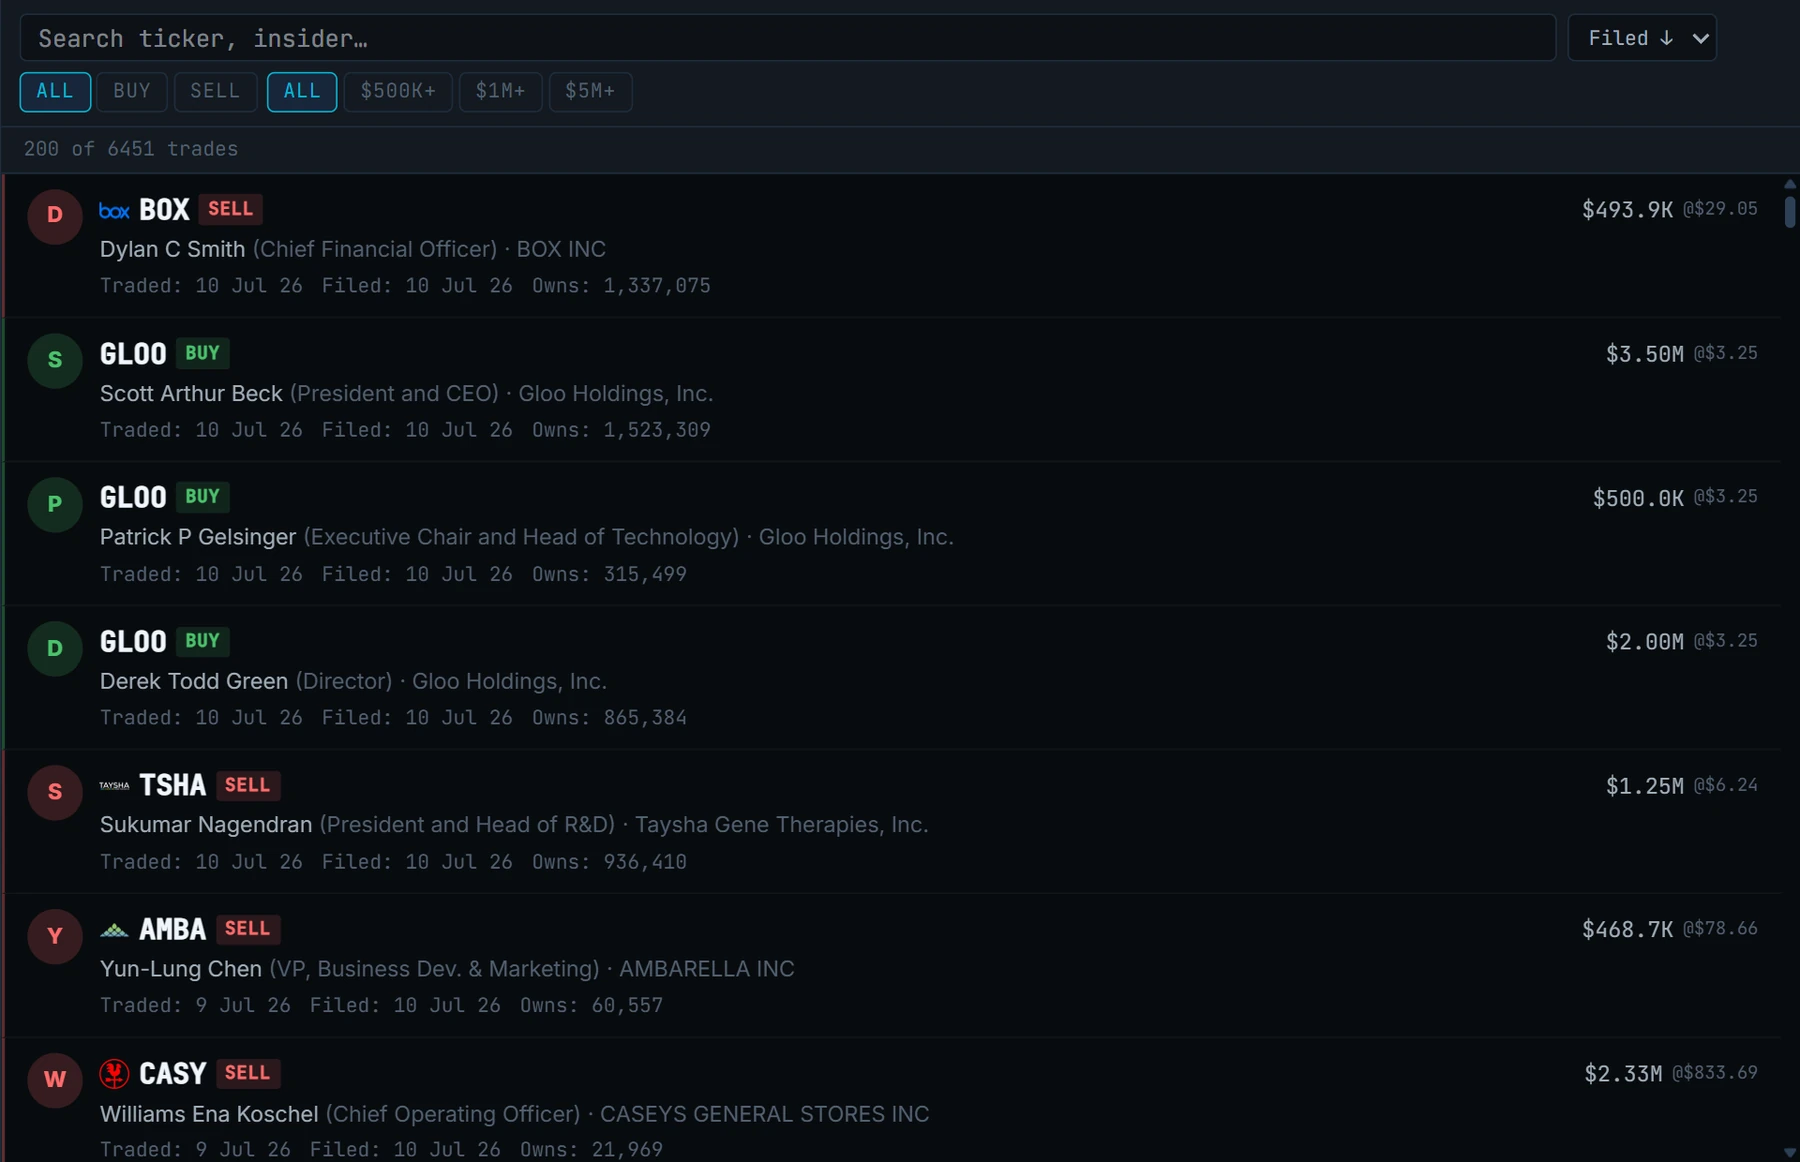Click Dylan C Smith's D avatar
The width and height of the screenshot is (1800, 1162).
tap(55, 216)
